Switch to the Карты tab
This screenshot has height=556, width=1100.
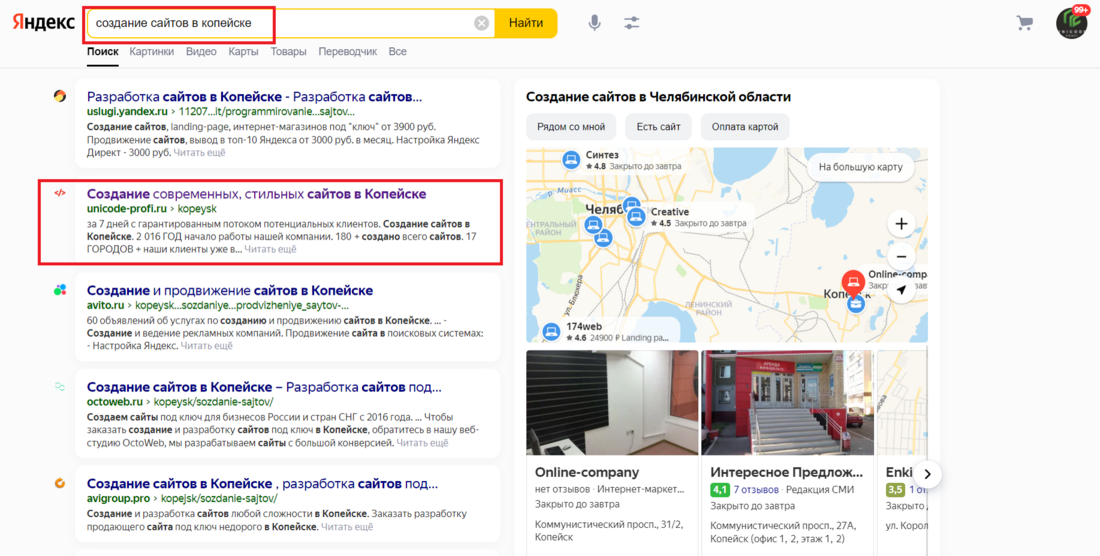pos(243,52)
